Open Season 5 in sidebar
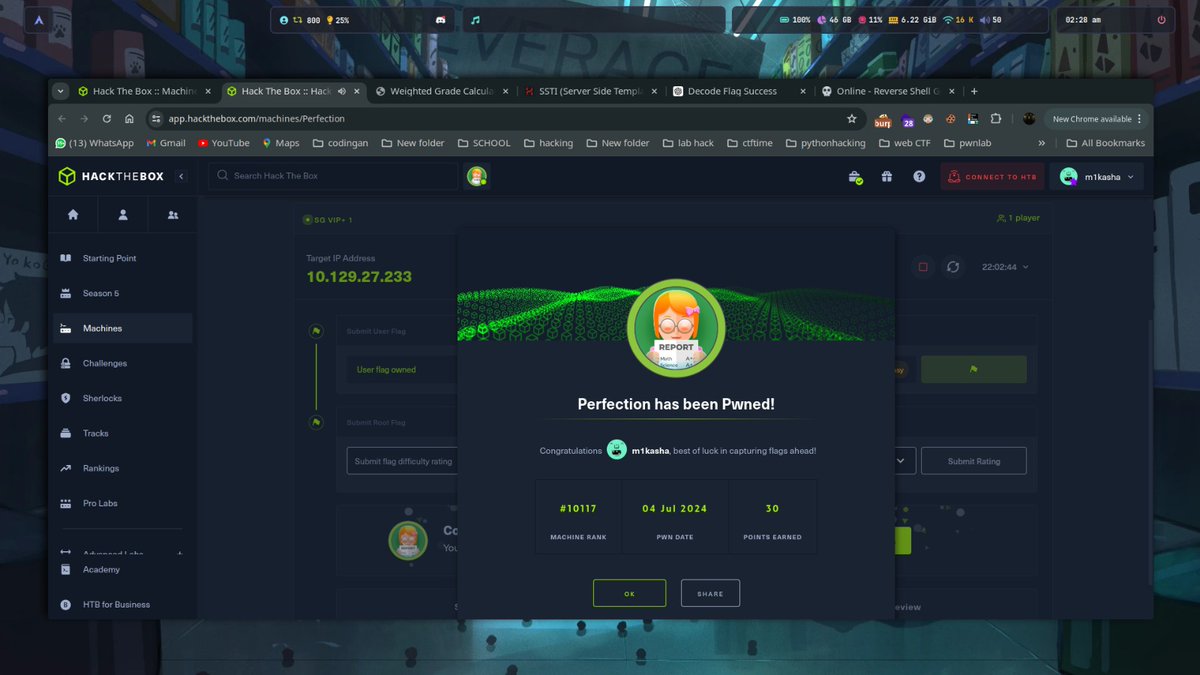This screenshot has width=1200, height=675. click(x=122, y=293)
